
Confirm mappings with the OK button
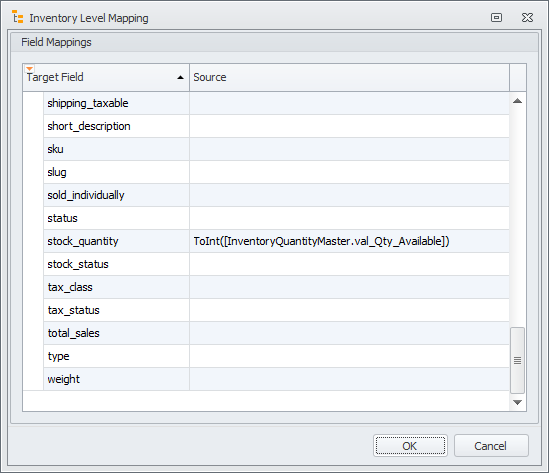click(x=410, y=446)
